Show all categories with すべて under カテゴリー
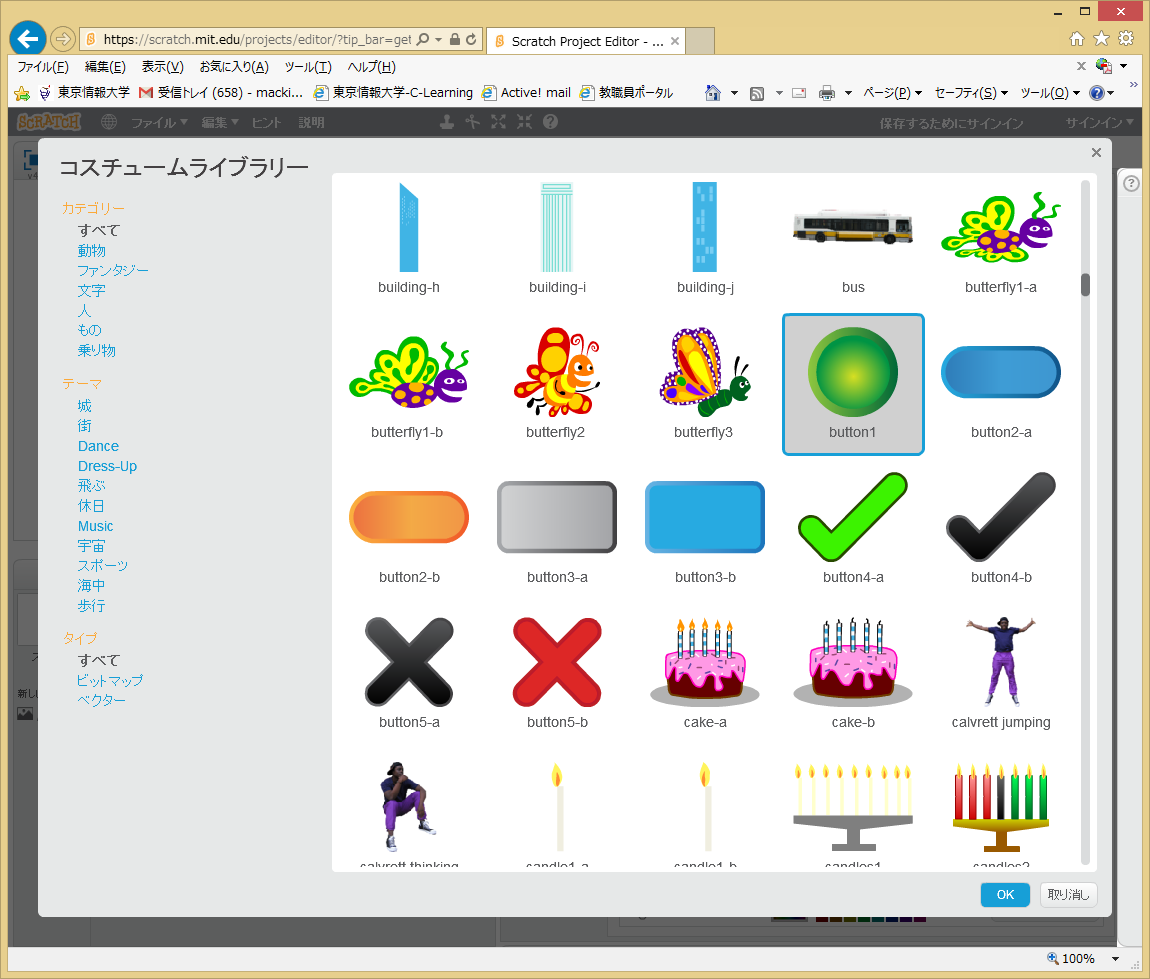 [99, 230]
